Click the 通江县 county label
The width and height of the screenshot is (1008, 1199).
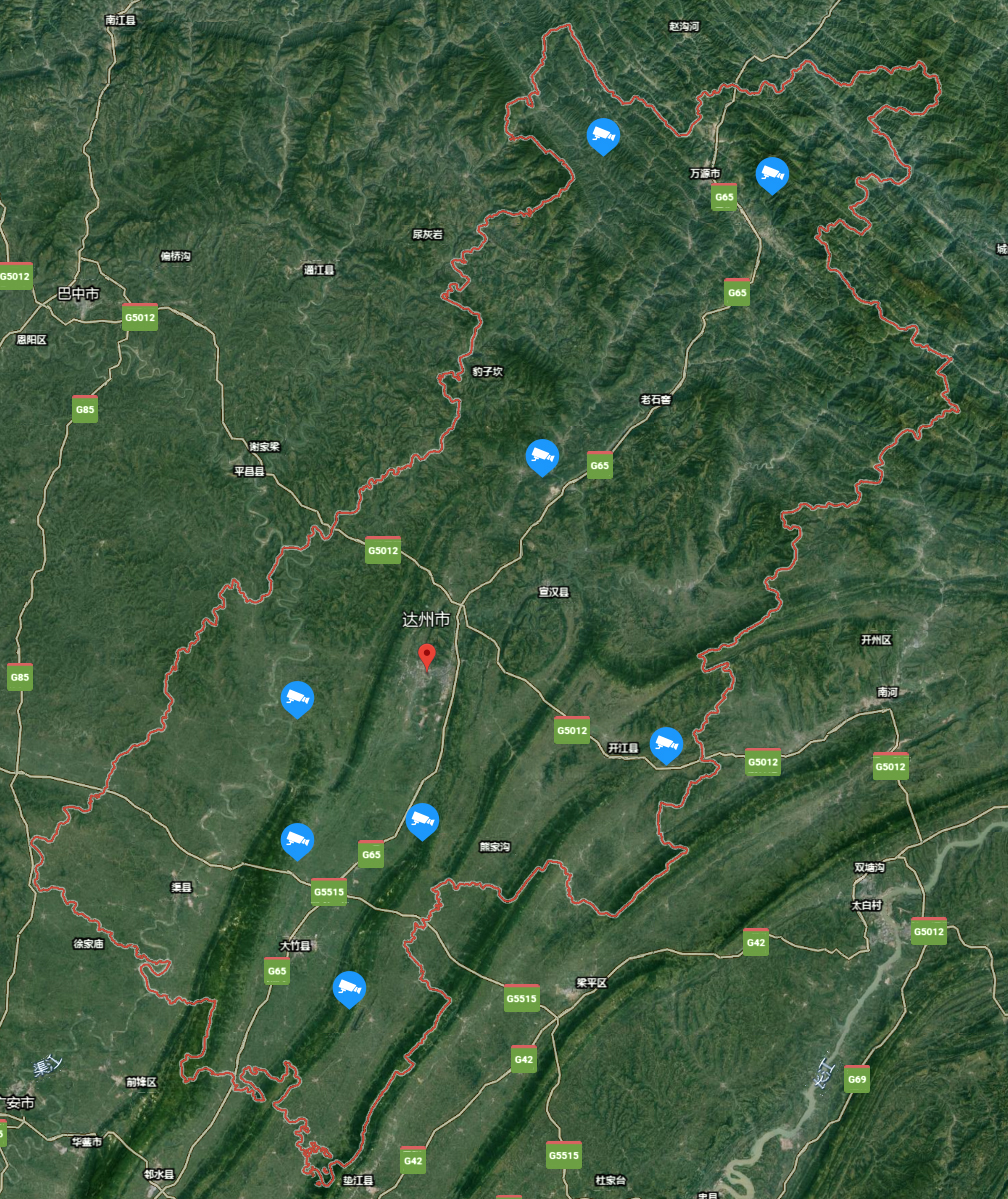click(319, 270)
